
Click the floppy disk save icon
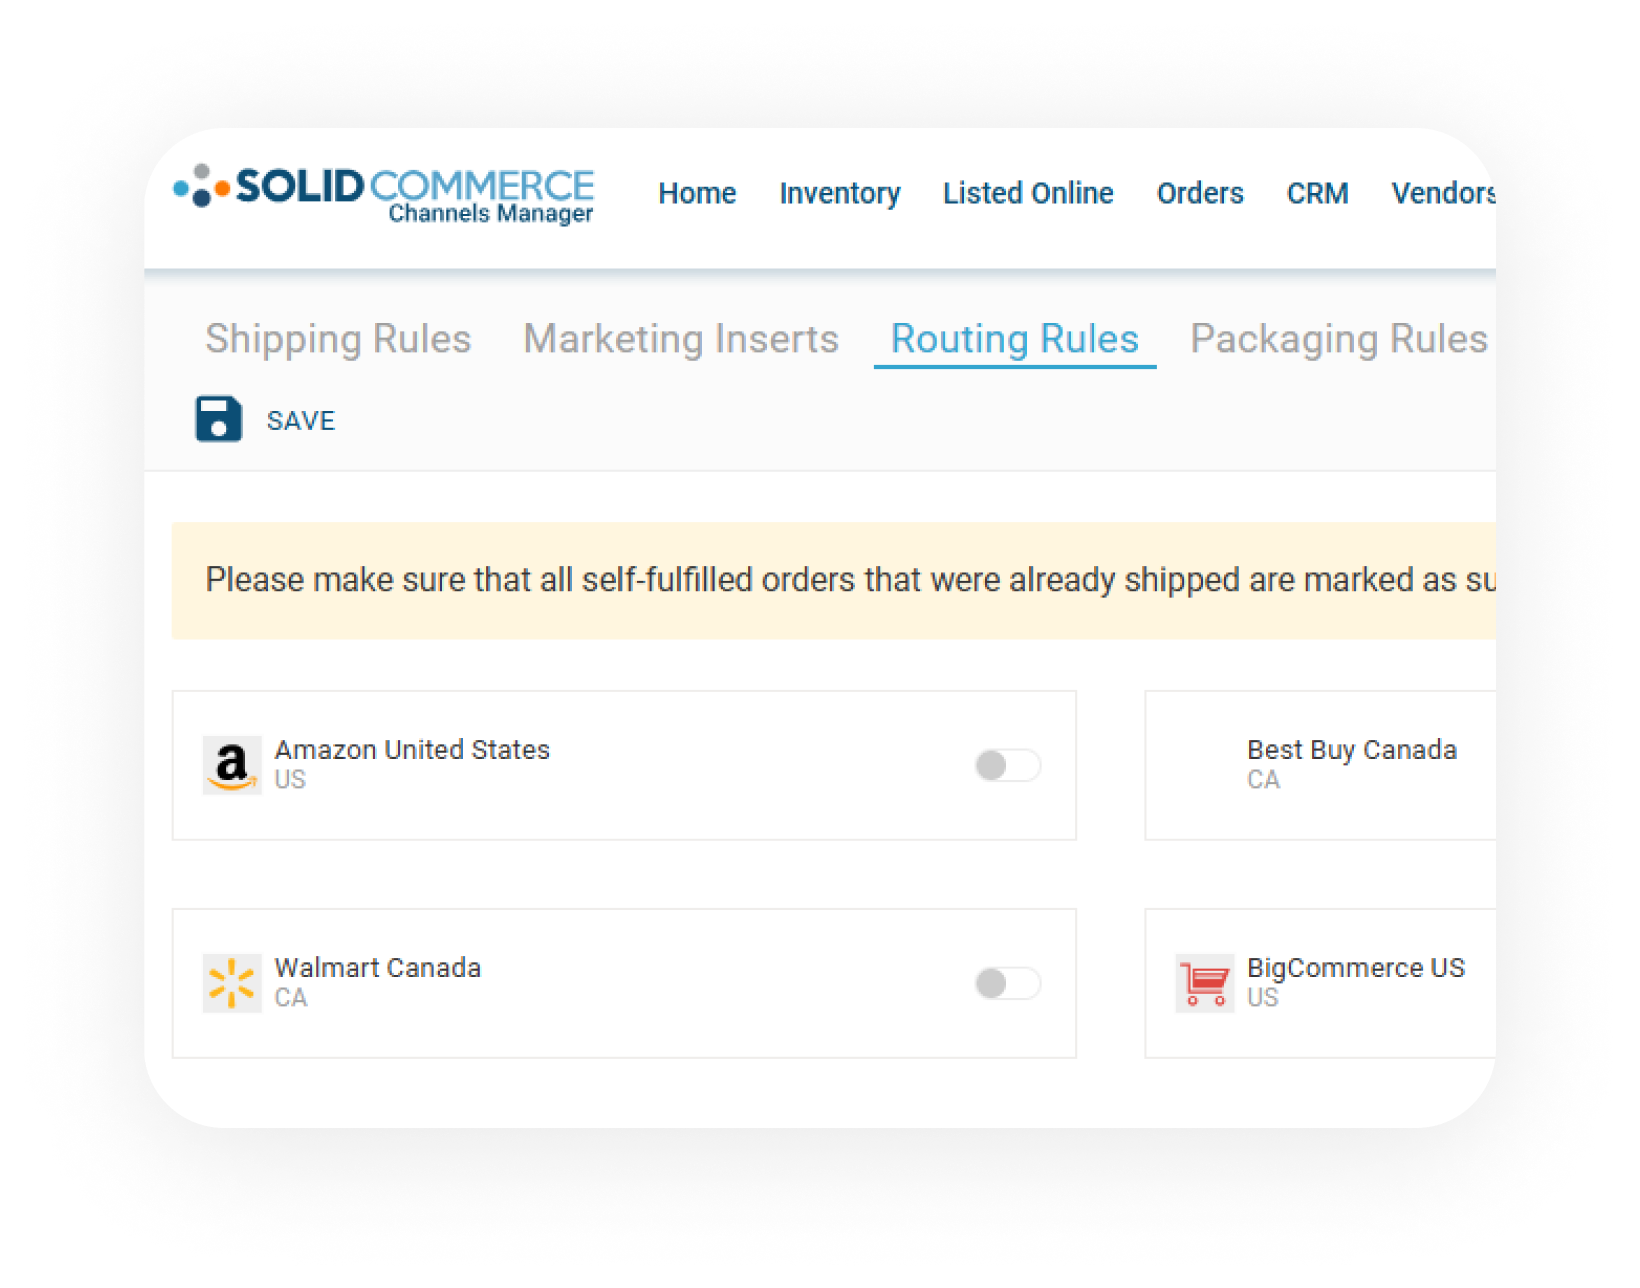[x=218, y=419]
